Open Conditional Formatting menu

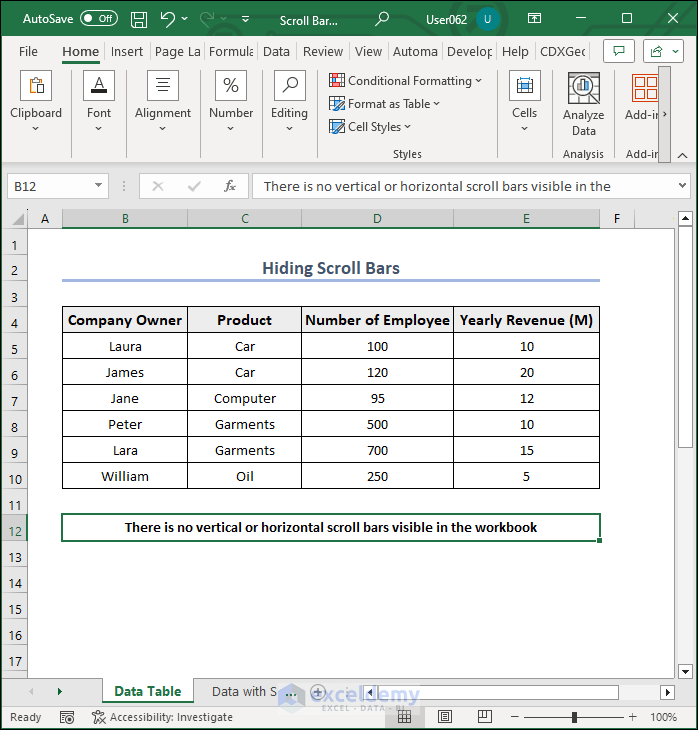coord(405,81)
